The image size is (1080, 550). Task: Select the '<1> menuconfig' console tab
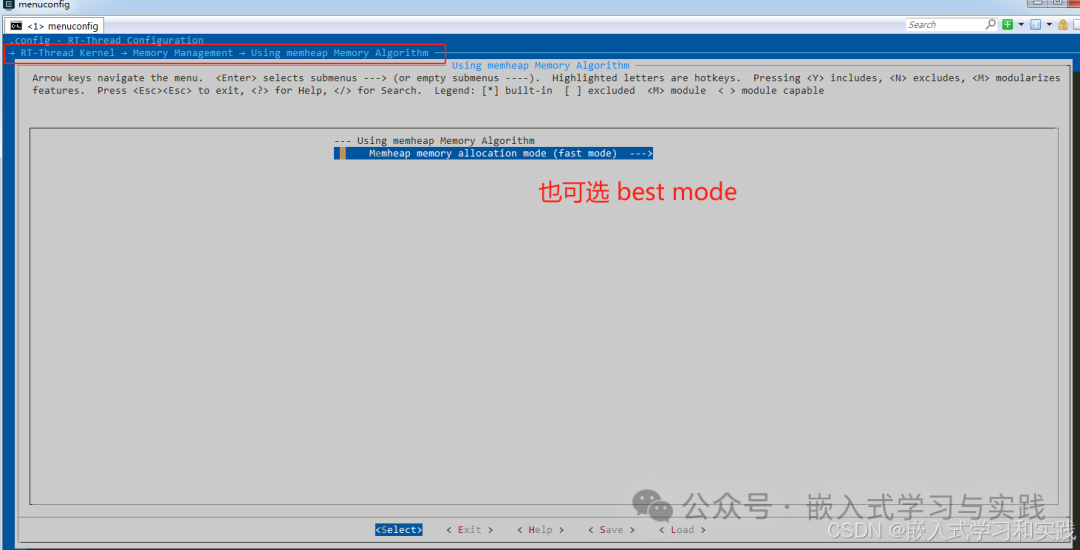click(x=54, y=26)
